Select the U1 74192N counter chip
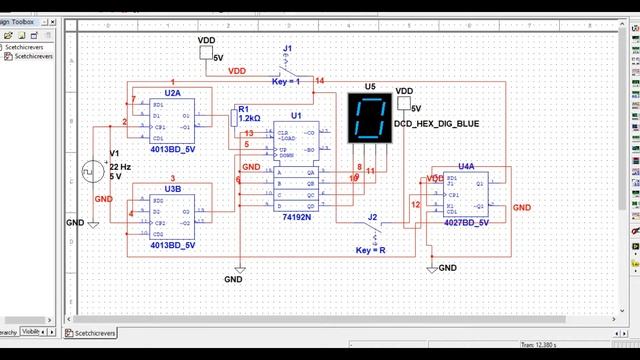The height and width of the screenshot is (360, 640). 296,167
